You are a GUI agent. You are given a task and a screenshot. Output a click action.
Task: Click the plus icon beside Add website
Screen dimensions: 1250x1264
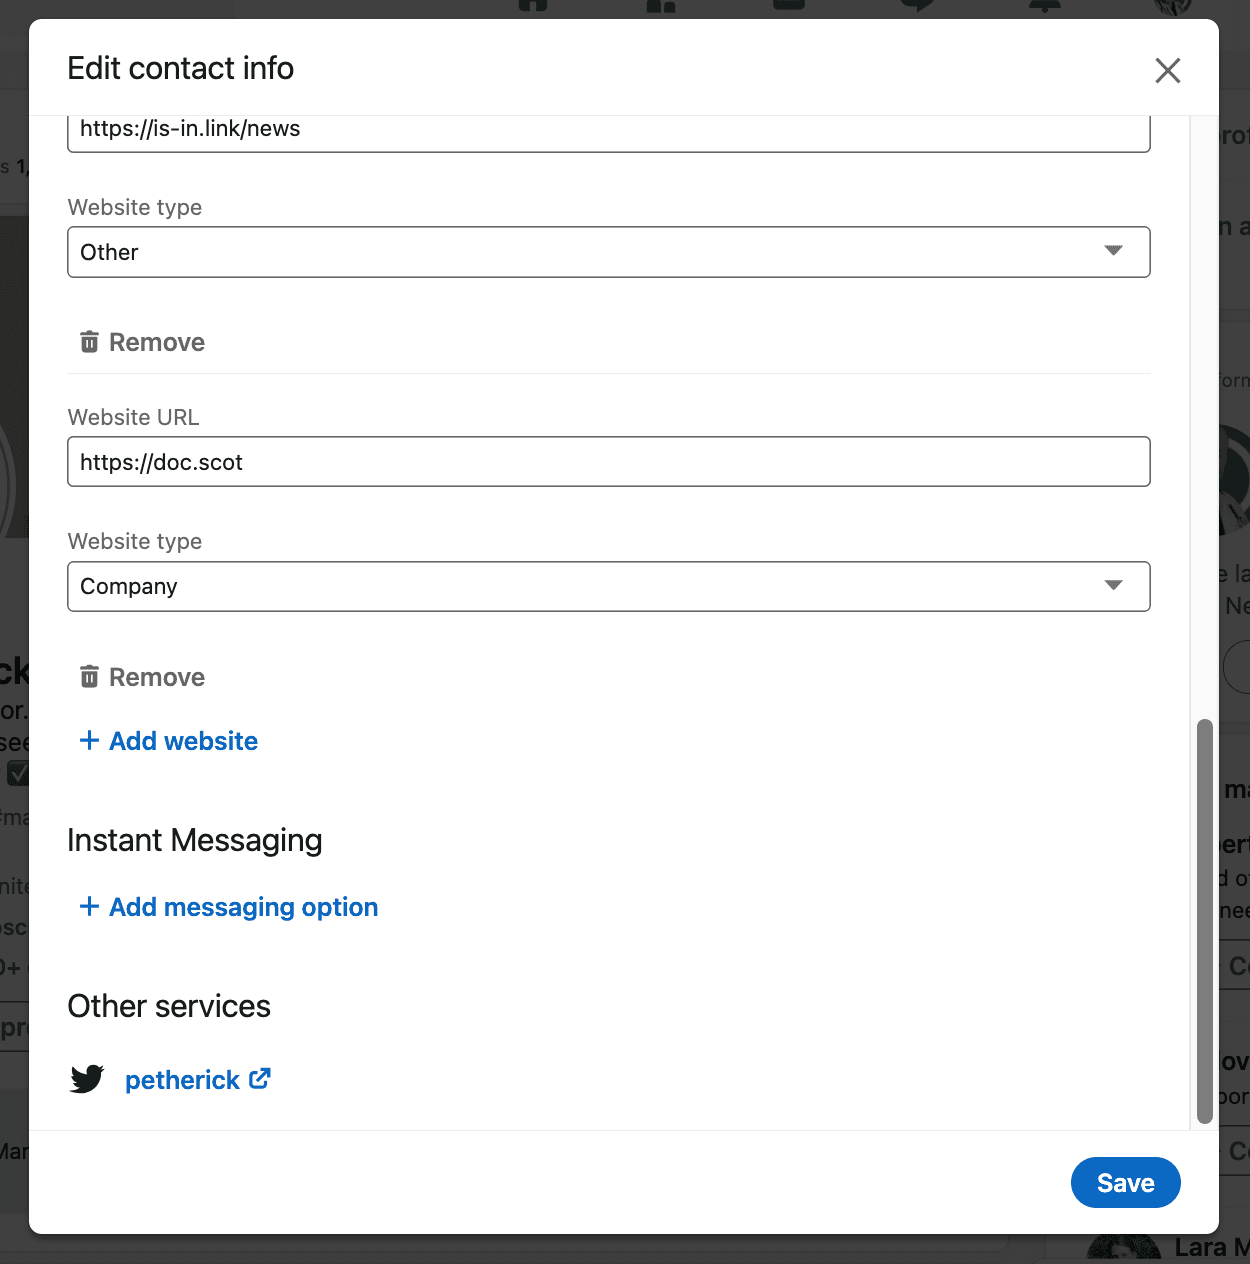[x=89, y=740]
